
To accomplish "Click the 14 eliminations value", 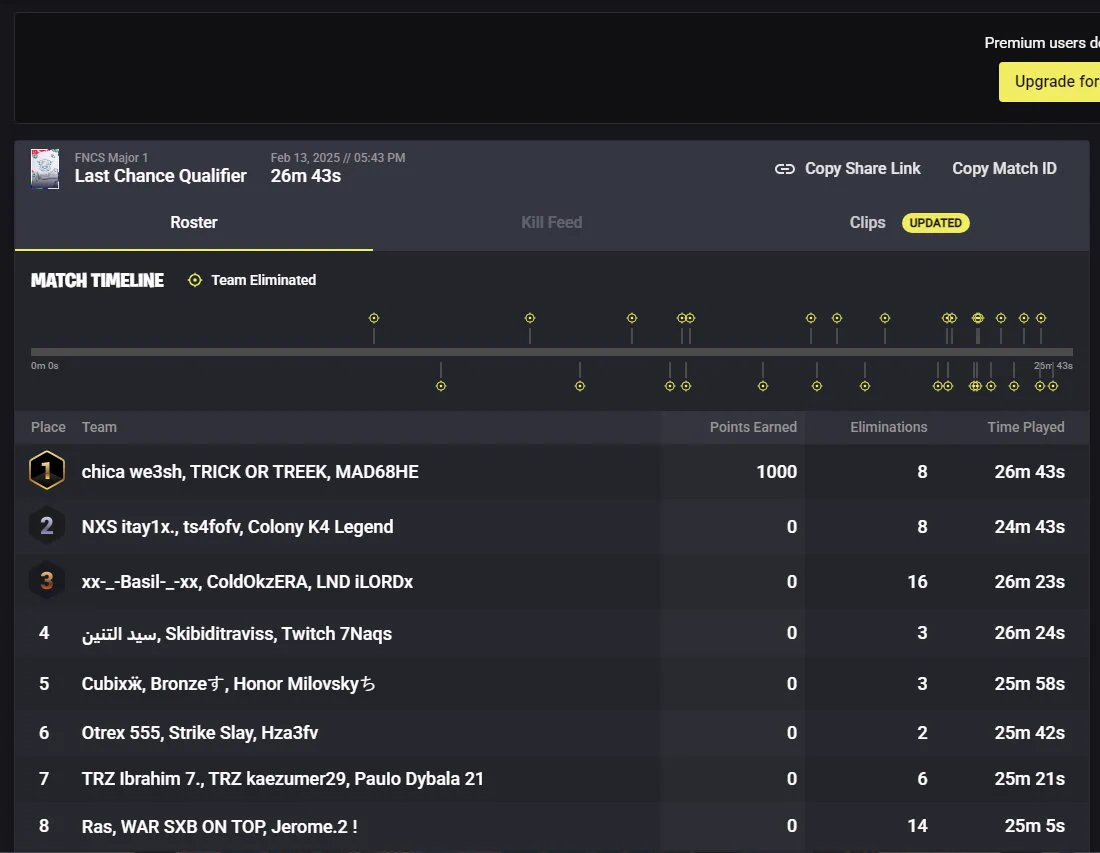I will coord(917,826).
